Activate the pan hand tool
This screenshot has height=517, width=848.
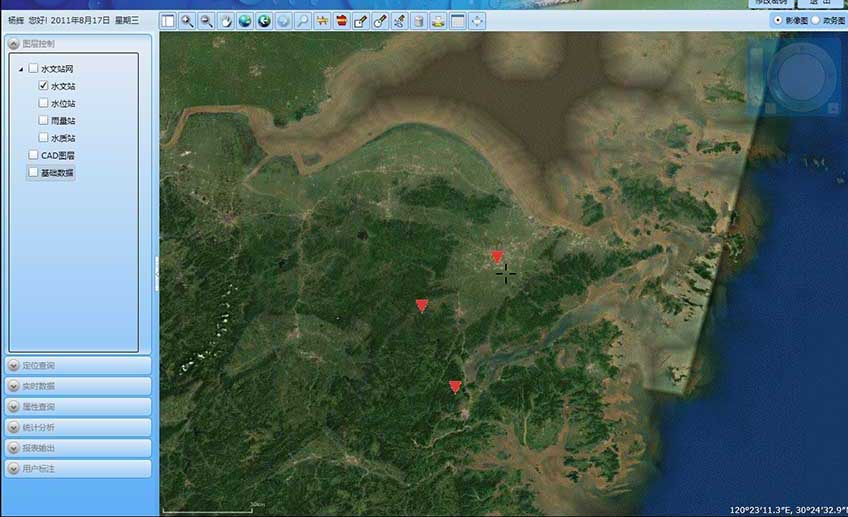click(x=226, y=21)
